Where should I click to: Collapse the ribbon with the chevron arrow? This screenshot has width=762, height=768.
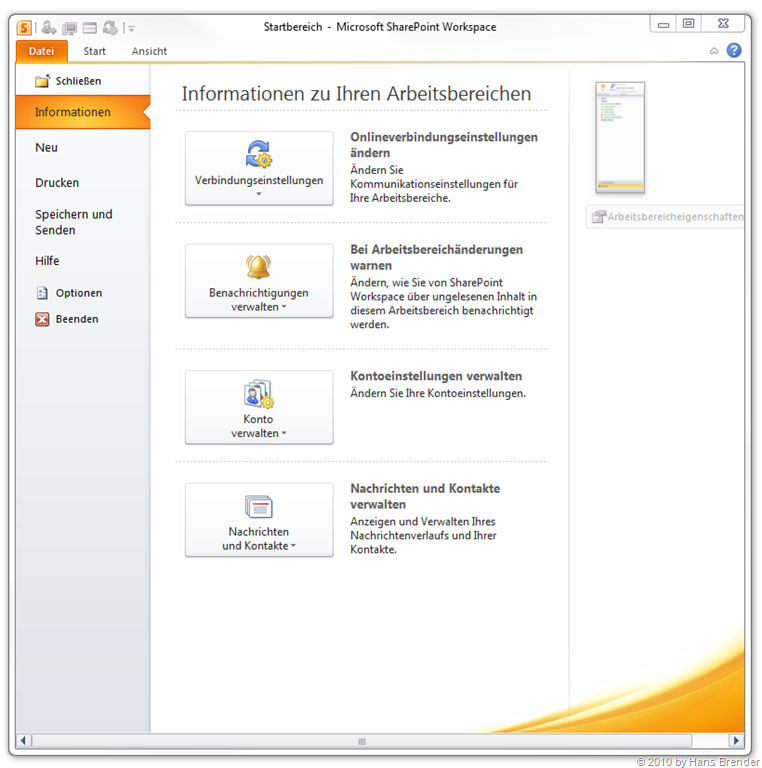coord(714,51)
